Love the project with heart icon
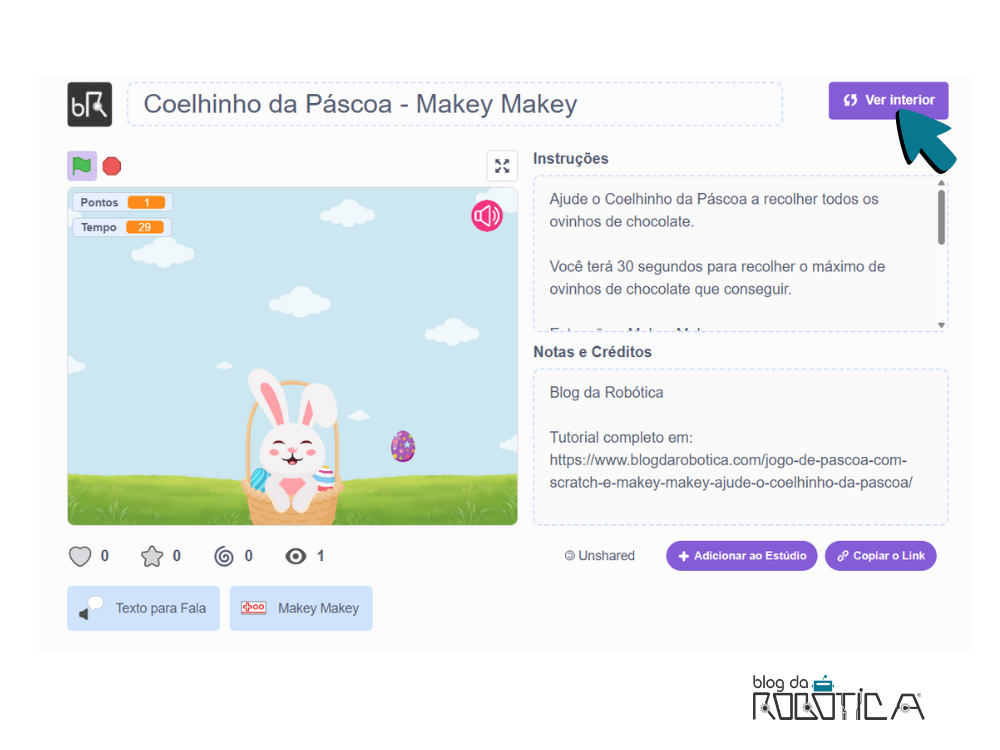Viewport: 1000px width, 750px height. coord(80,556)
